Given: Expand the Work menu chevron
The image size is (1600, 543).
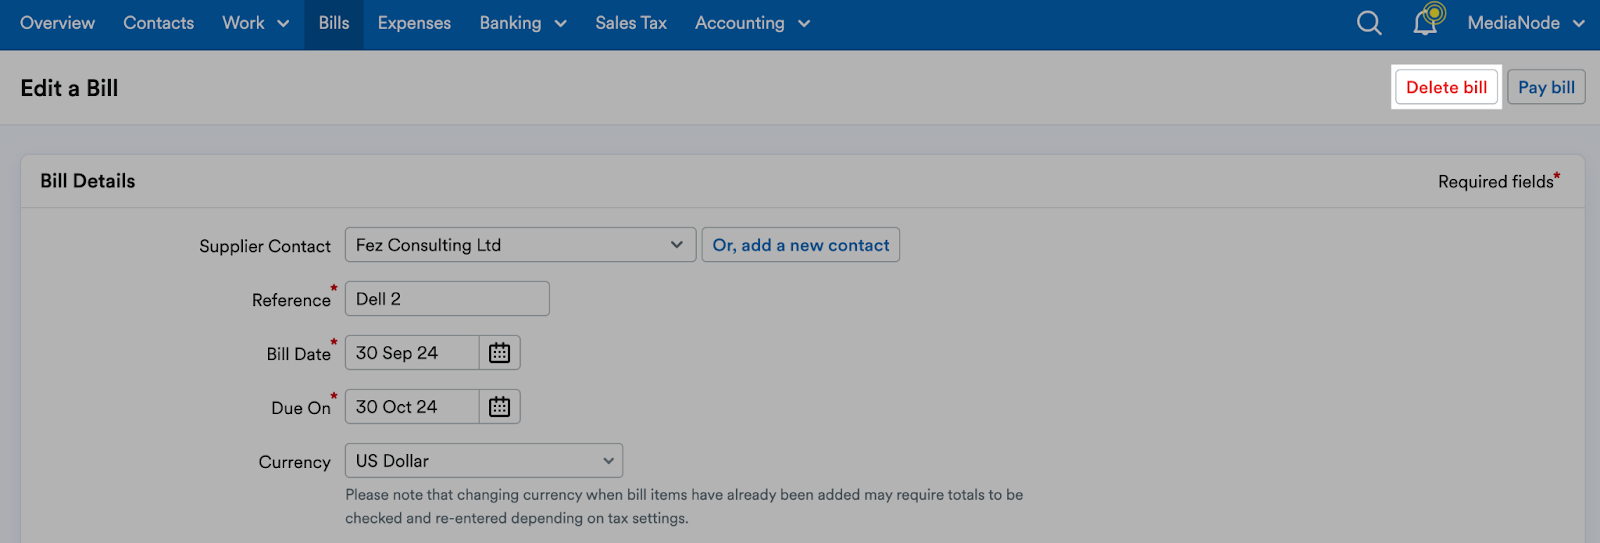Looking at the screenshot, I should click(x=283, y=24).
